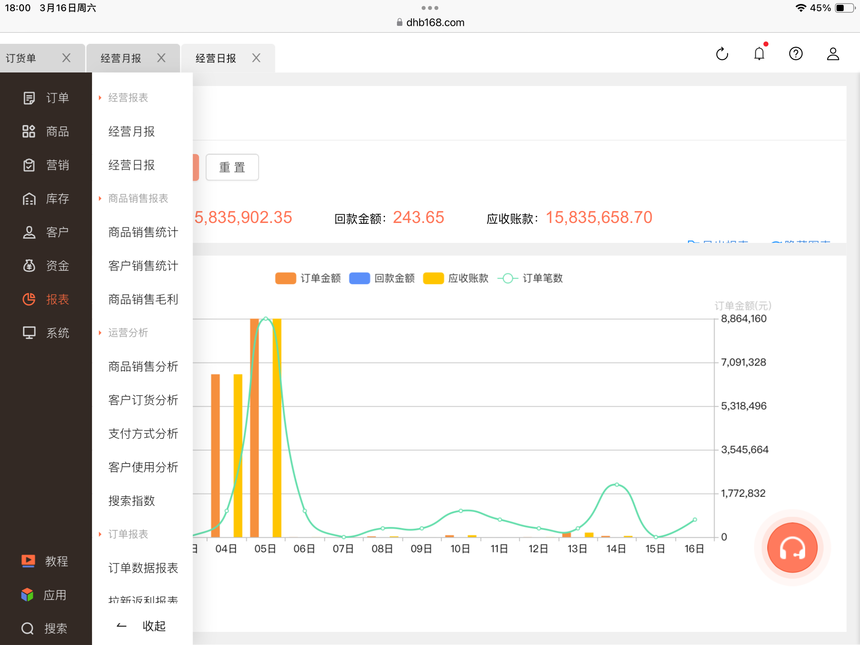860x645 pixels.
Task: Open 商品销售统计 menu entry
Action: 143,233
